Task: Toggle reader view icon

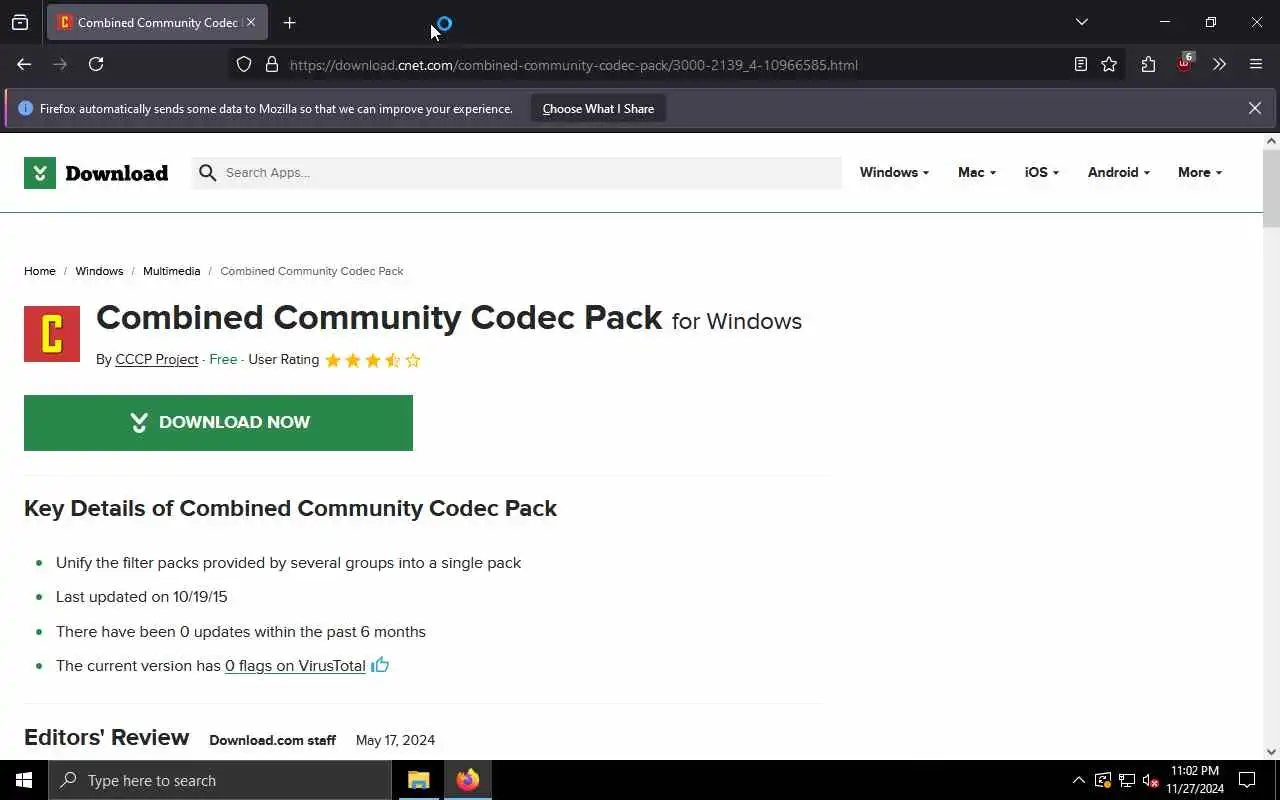Action: point(1080,64)
